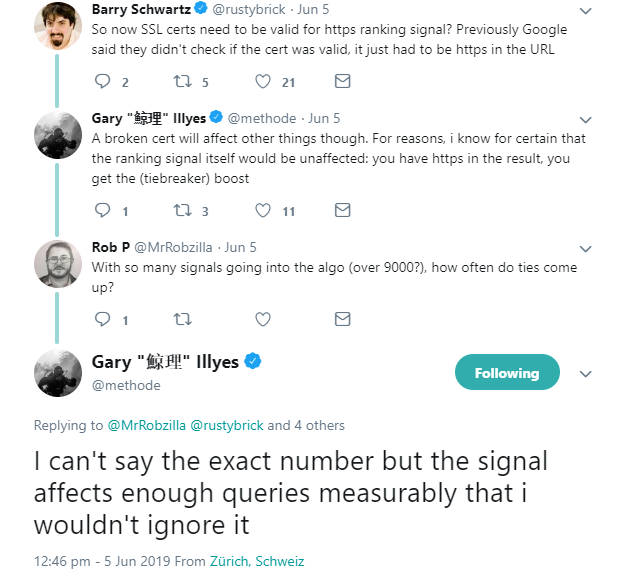Viewport: 624px width, 577px height.
Task: Retweet Gary's broken cert tweet
Action: (x=183, y=211)
